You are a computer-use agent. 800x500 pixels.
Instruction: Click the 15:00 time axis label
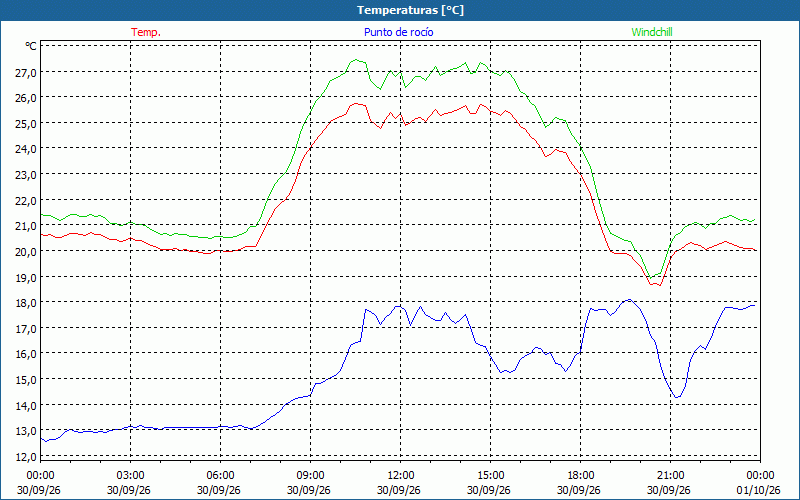[x=491, y=476]
